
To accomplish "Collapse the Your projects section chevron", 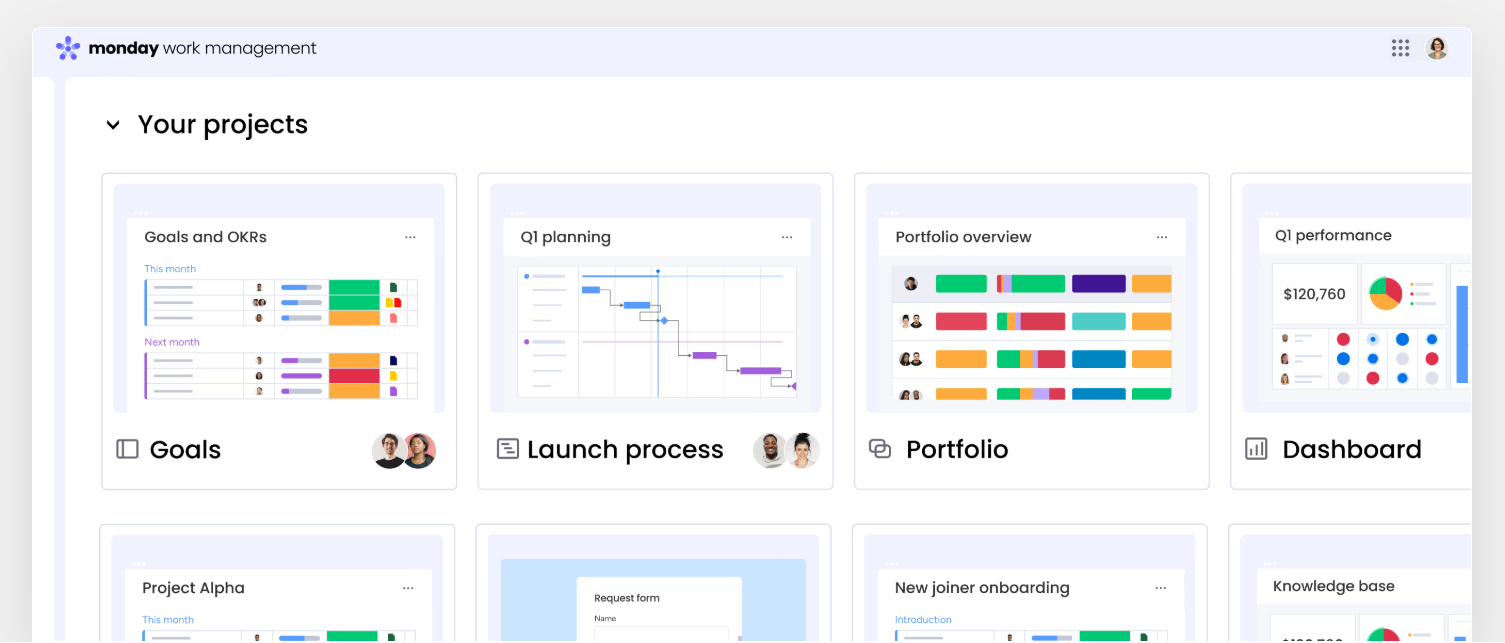I will (x=113, y=125).
